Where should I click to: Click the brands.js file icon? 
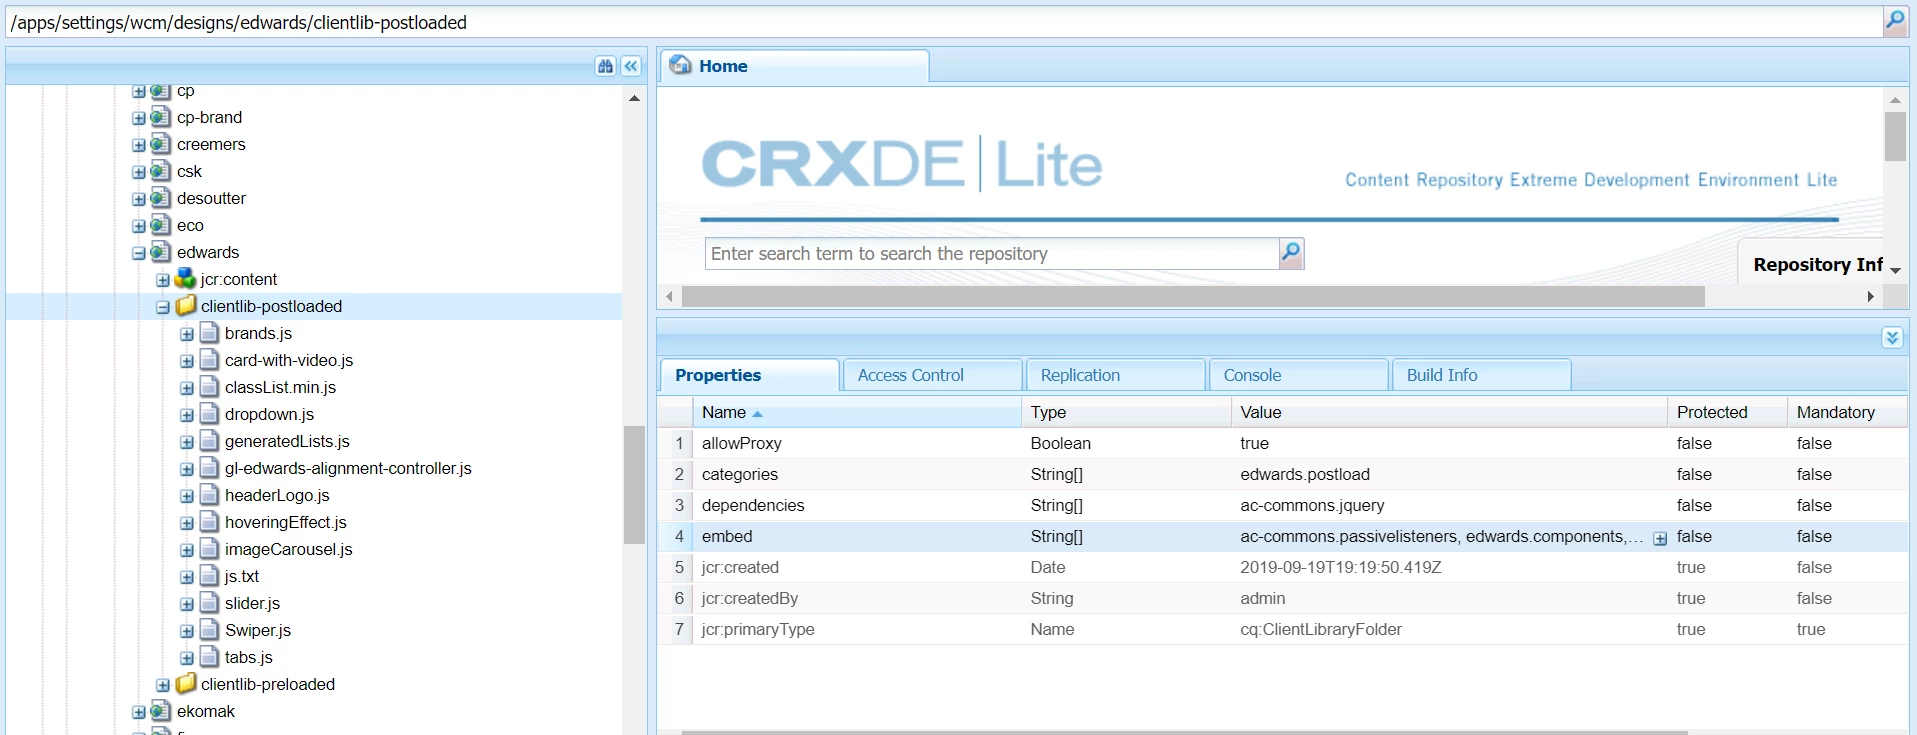click(x=209, y=333)
